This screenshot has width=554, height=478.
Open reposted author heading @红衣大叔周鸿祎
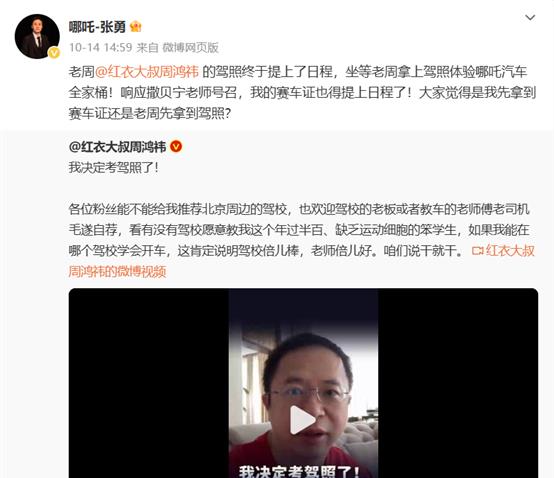tap(117, 147)
